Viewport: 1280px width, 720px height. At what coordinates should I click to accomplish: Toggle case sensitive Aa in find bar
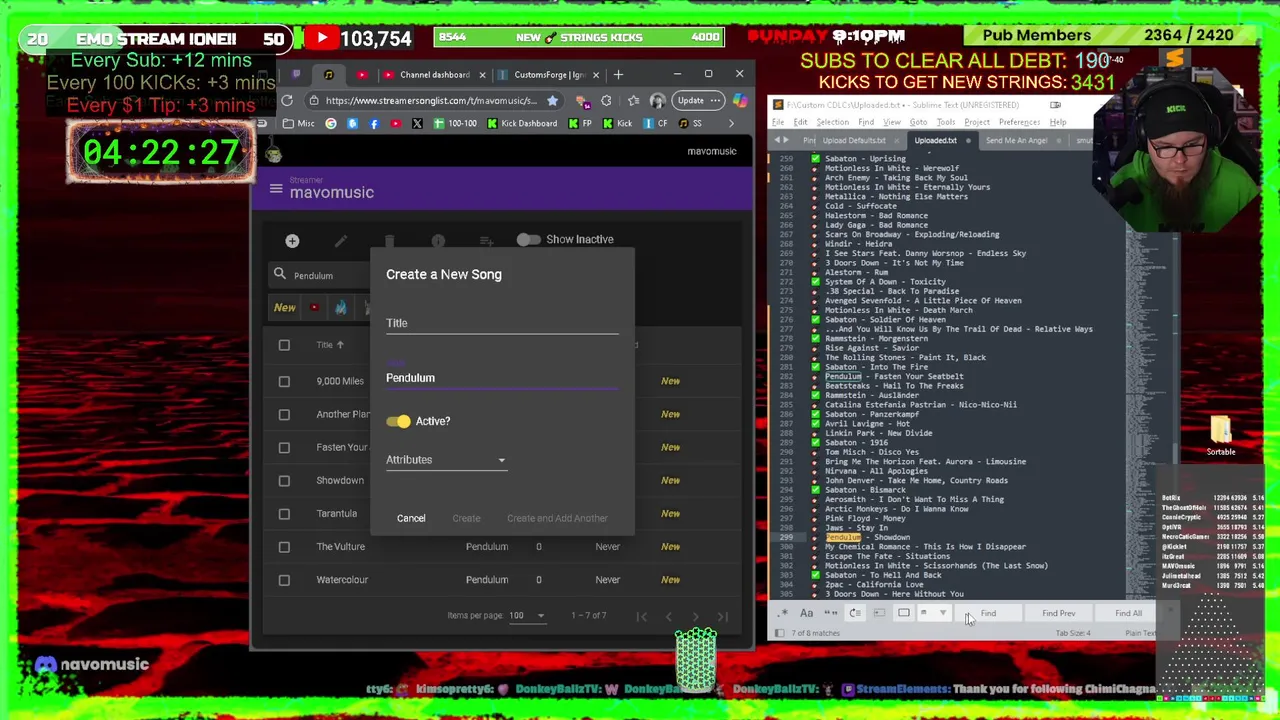coord(806,613)
